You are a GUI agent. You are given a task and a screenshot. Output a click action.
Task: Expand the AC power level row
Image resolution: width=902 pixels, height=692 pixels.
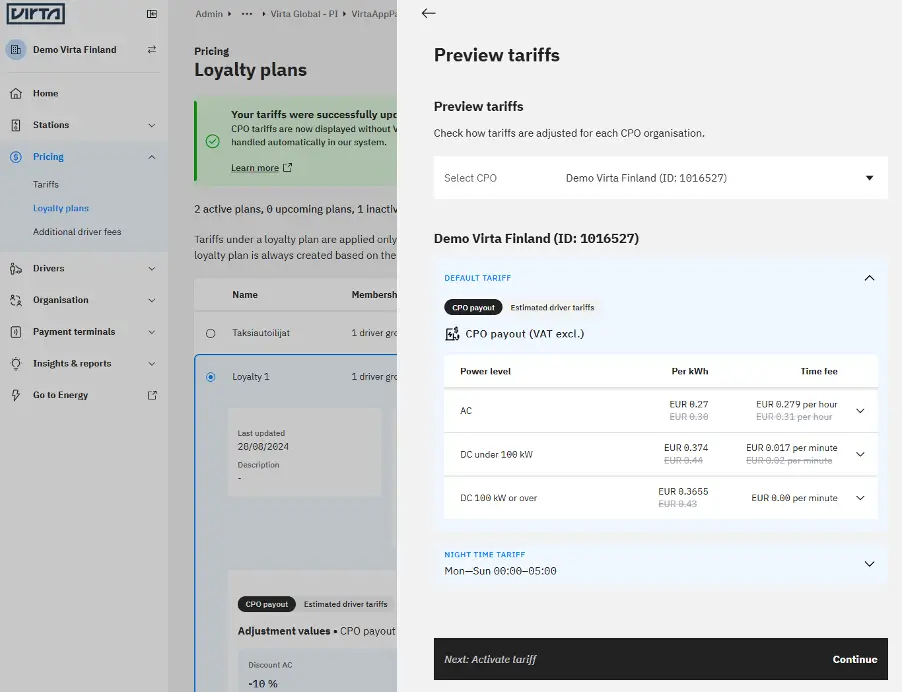[860, 411]
